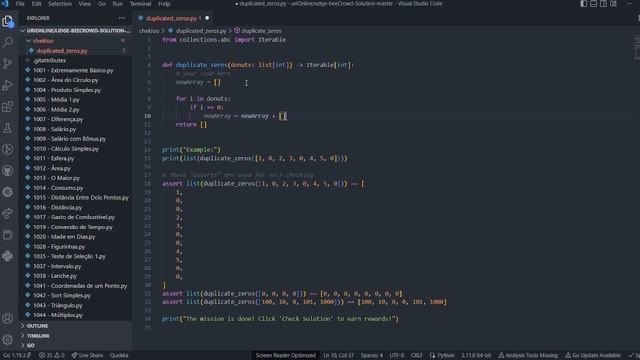Open the Run and Debug view
The image size is (640, 360).
click(8, 85)
